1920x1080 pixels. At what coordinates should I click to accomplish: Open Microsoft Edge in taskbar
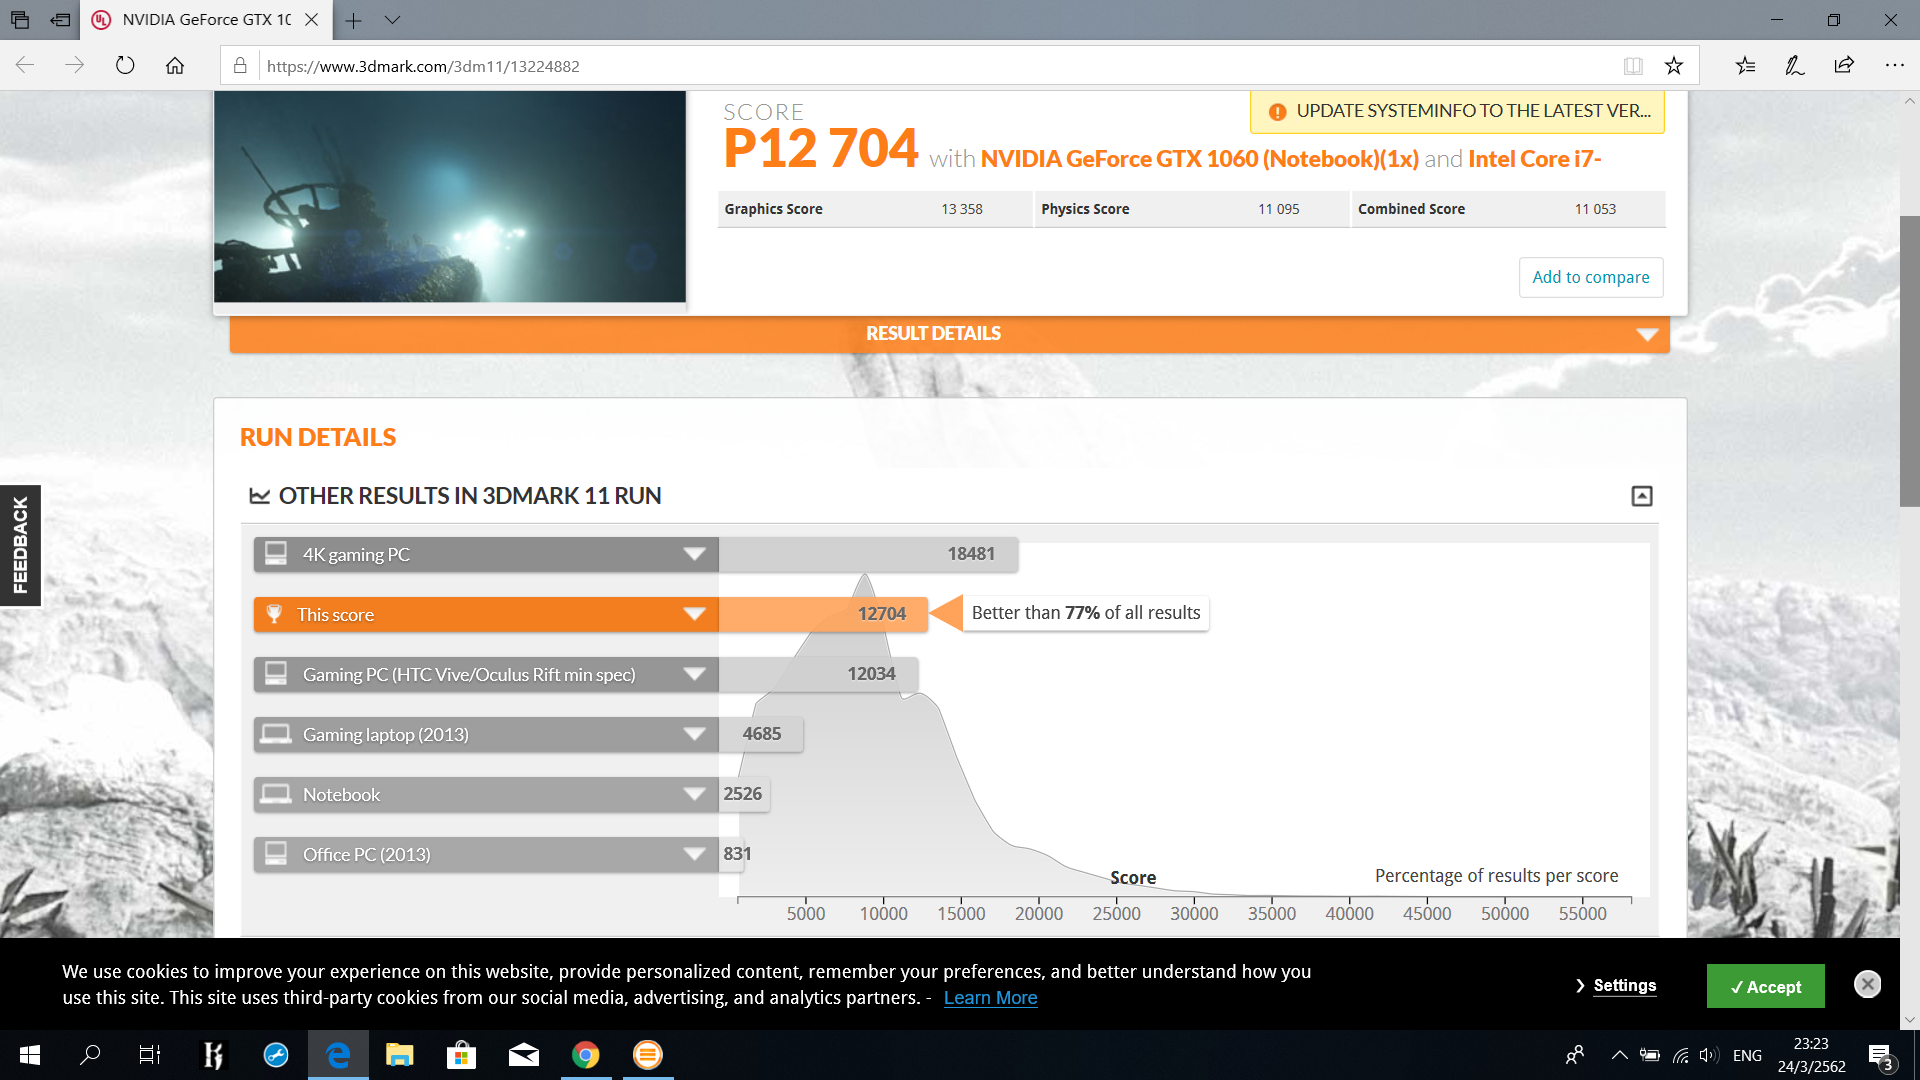[x=338, y=1055]
